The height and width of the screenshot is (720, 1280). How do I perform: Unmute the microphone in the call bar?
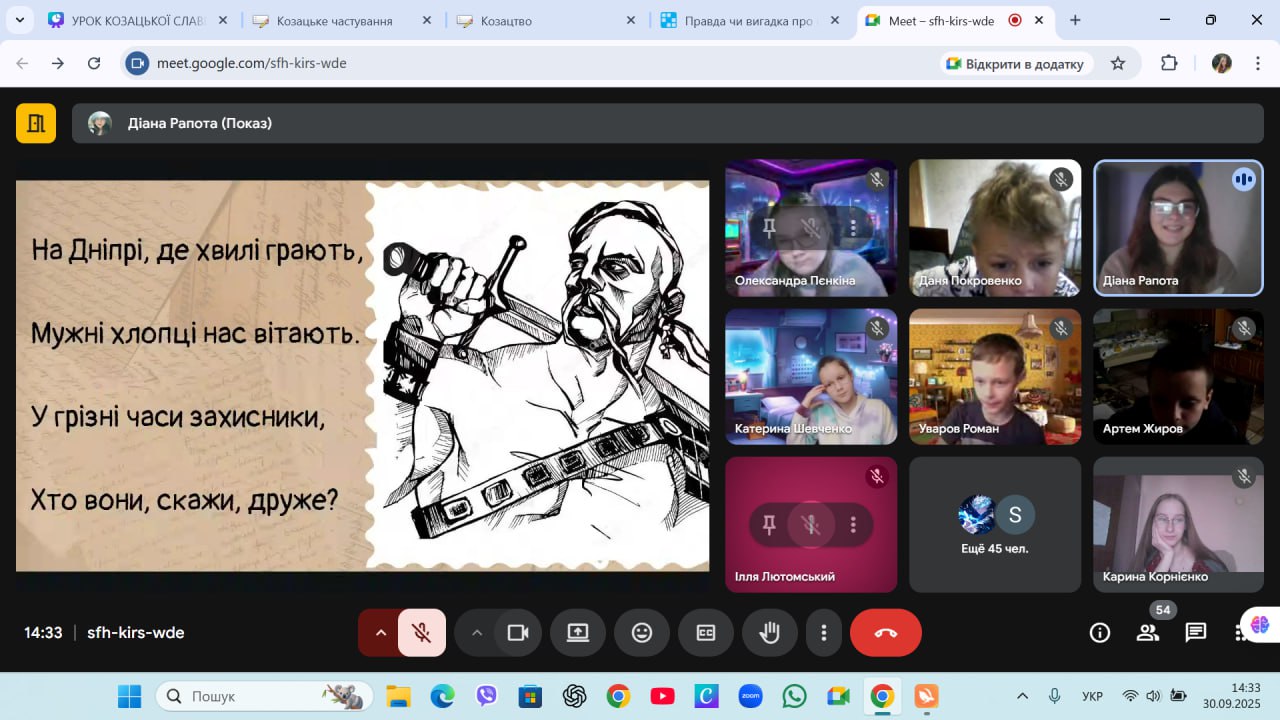(x=422, y=633)
